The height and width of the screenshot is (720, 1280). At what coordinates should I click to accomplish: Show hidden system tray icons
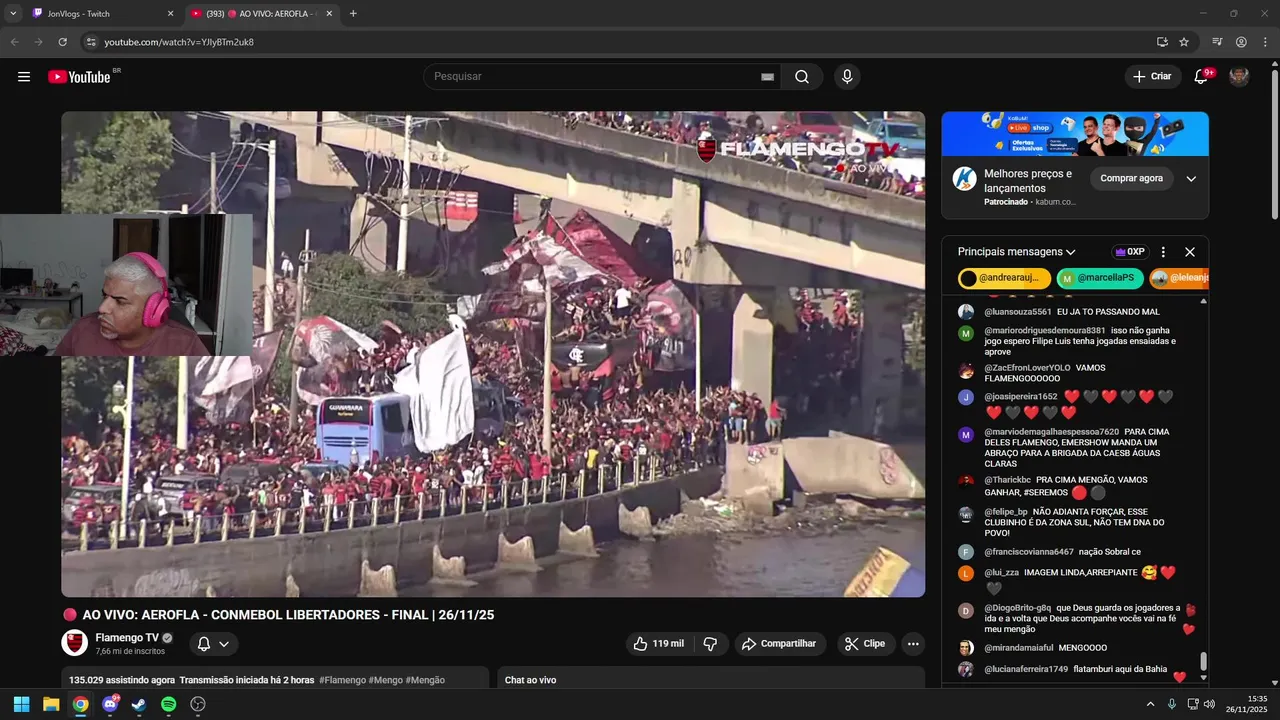tap(1150, 704)
